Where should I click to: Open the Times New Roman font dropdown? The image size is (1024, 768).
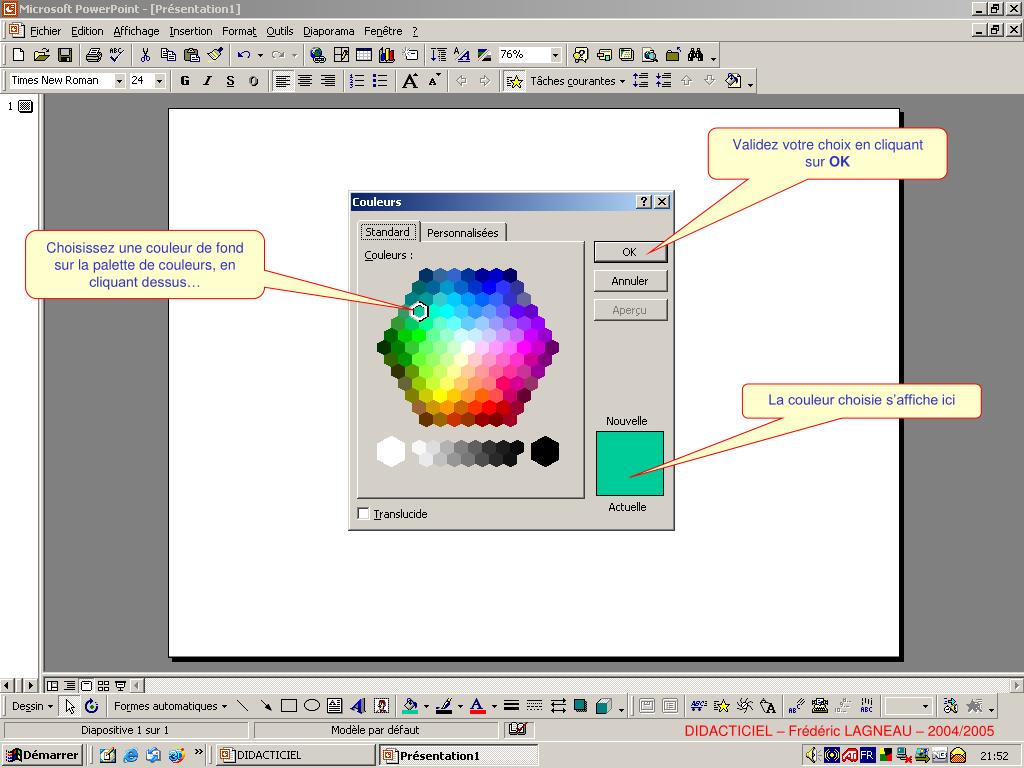point(120,81)
